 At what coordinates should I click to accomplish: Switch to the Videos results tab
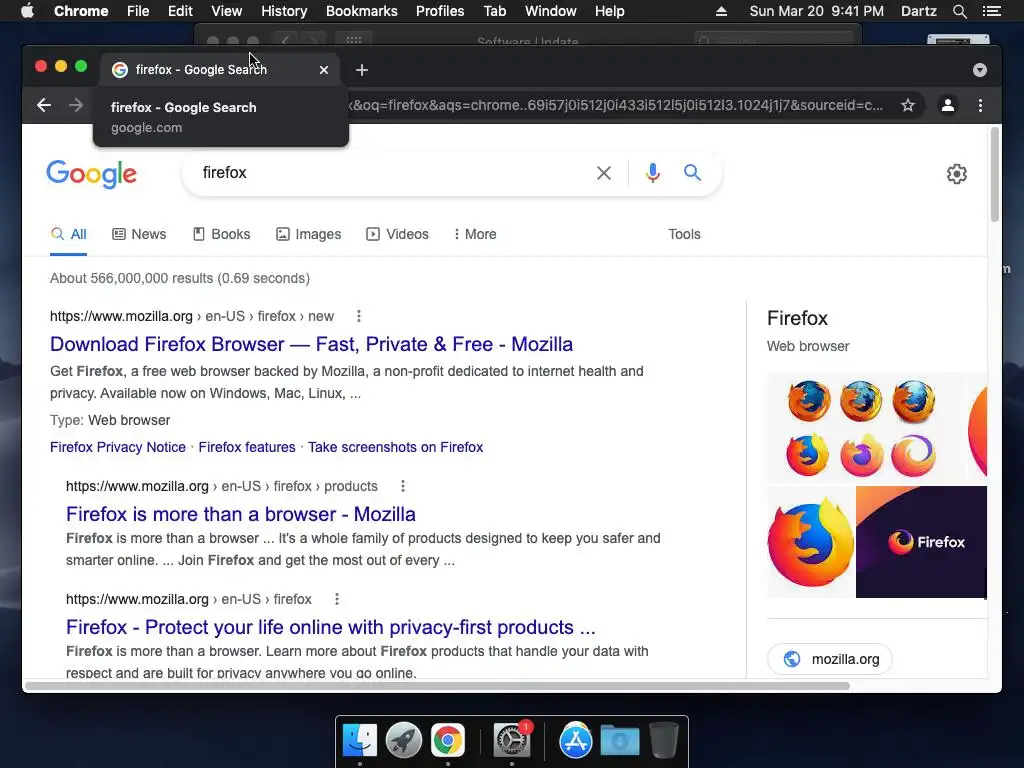tap(398, 234)
